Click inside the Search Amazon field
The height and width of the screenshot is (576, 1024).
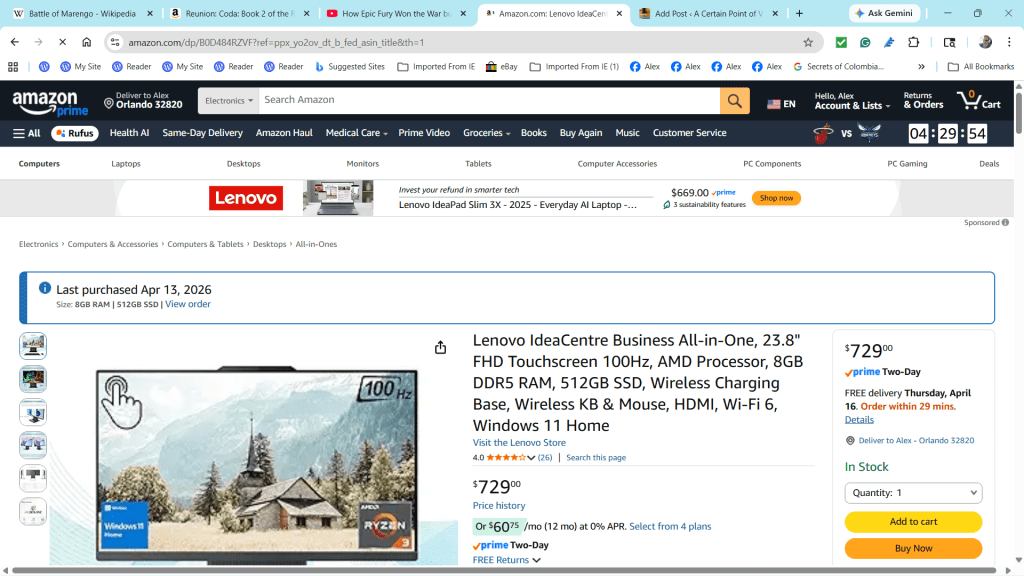pos(488,101)
